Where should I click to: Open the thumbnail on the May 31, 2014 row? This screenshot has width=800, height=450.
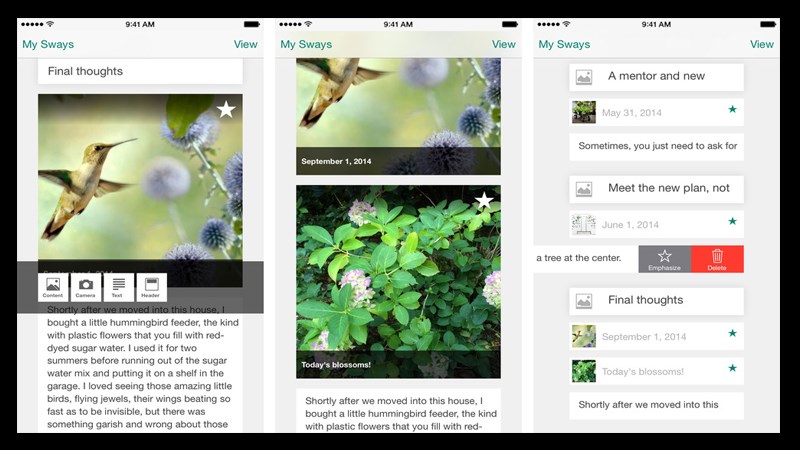584,112
